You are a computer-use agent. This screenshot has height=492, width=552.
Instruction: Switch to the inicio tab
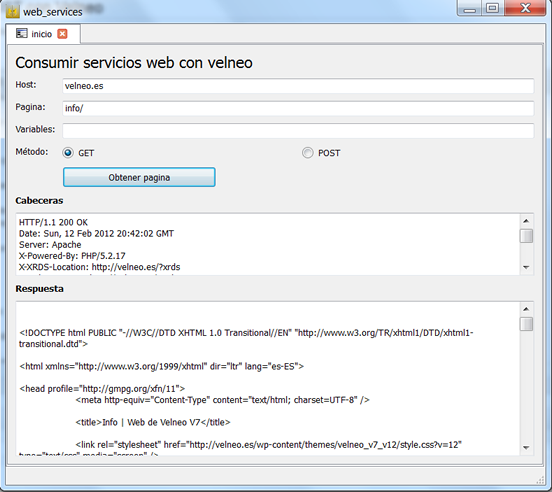coord(43,34)
